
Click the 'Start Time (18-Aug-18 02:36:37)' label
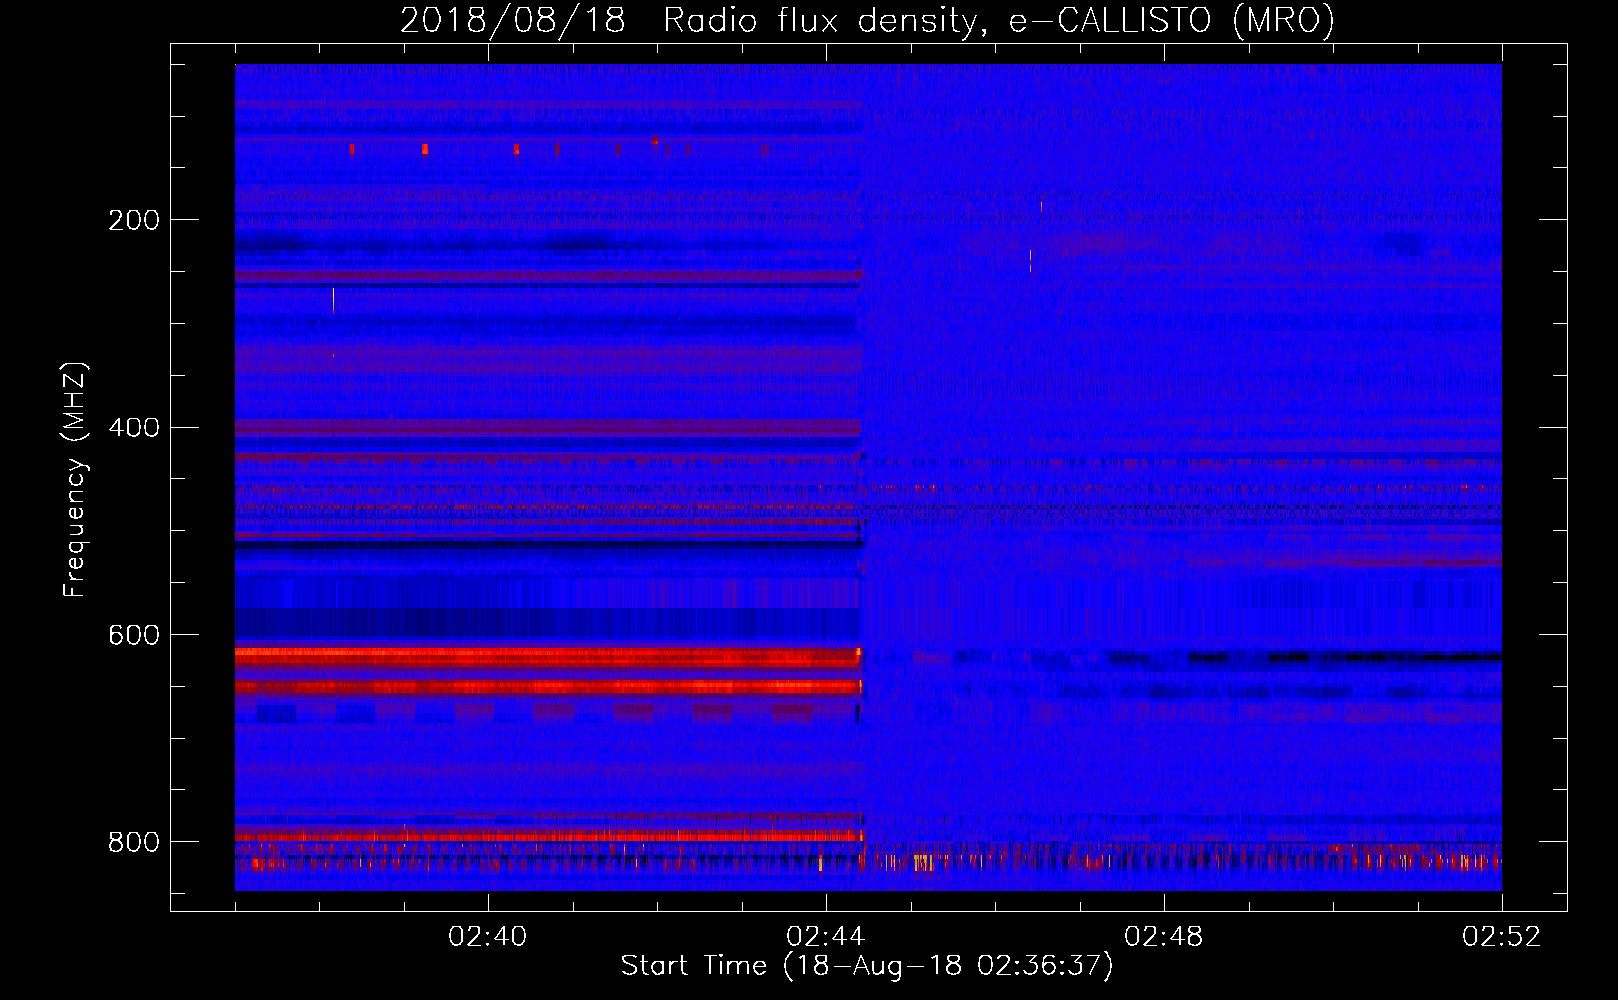click(x=867, y=966)
